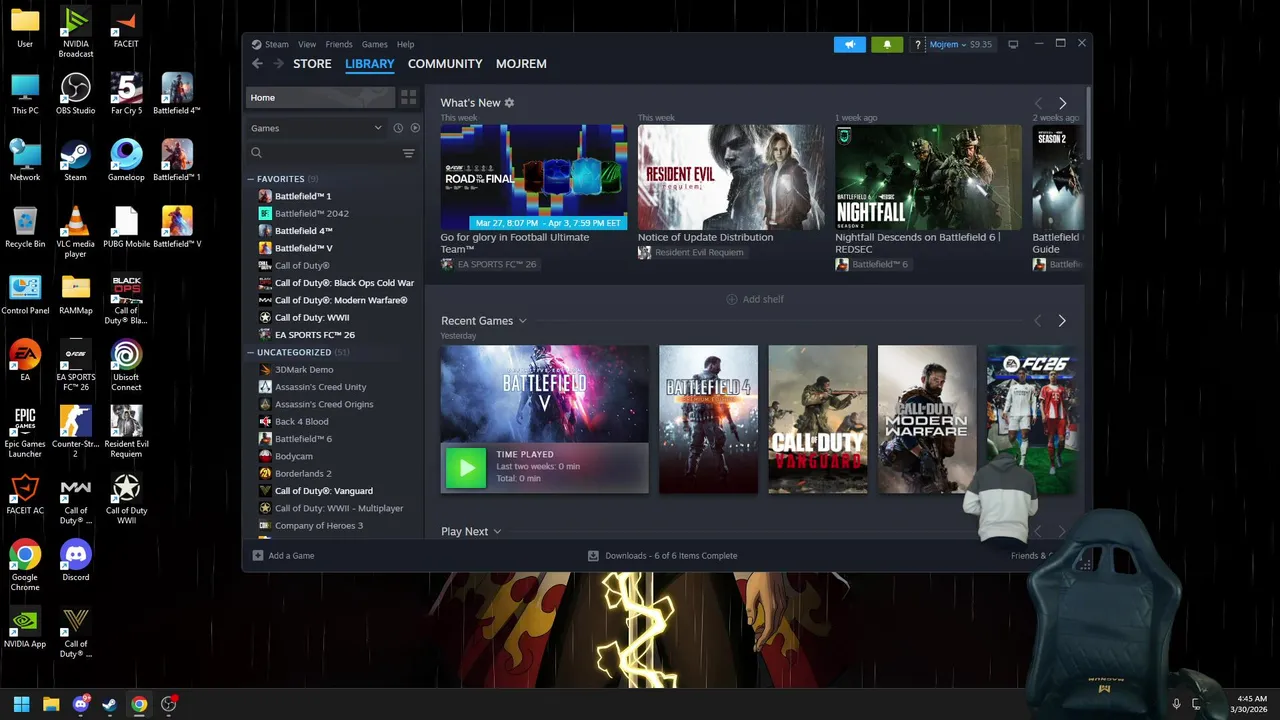Open the Help menu
The width and height of the screenshot is (1280, 720).
[x=405, y=45]
